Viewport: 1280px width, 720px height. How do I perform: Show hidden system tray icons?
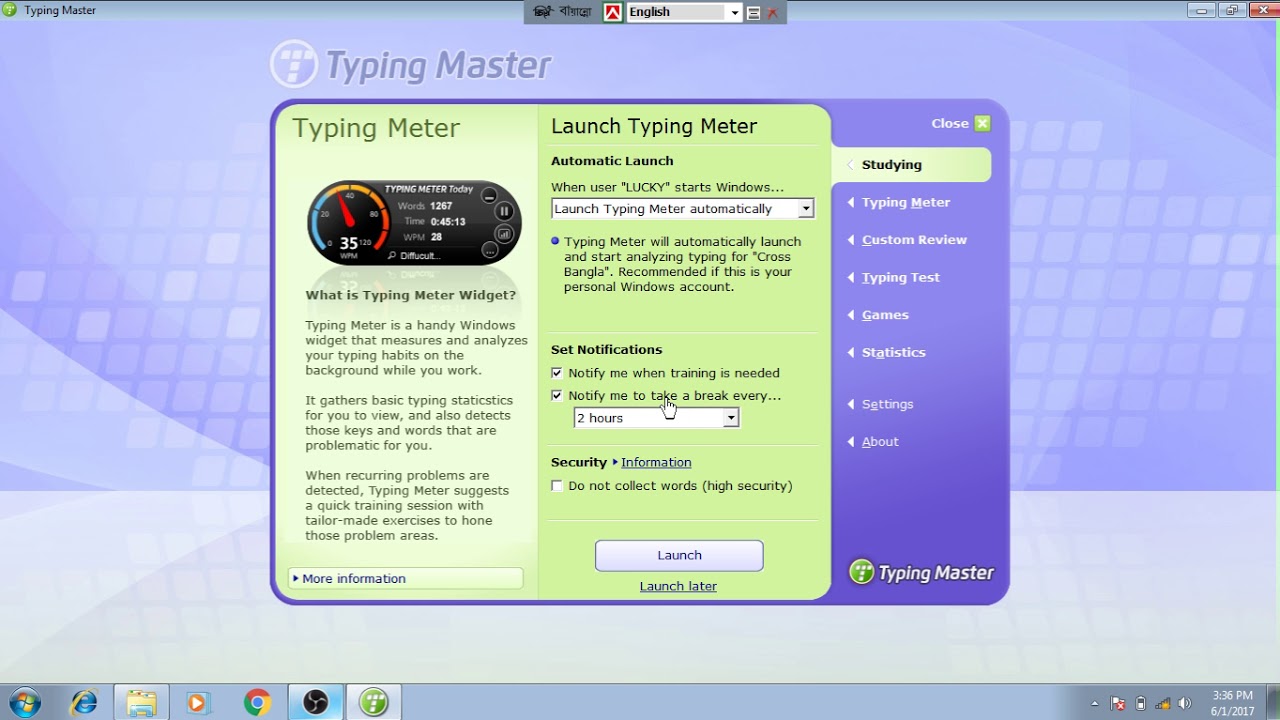(x=1095, y=704)
